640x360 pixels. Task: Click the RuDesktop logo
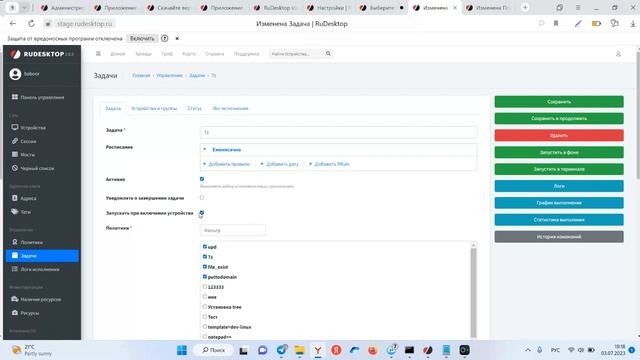(x=42, y=54)
